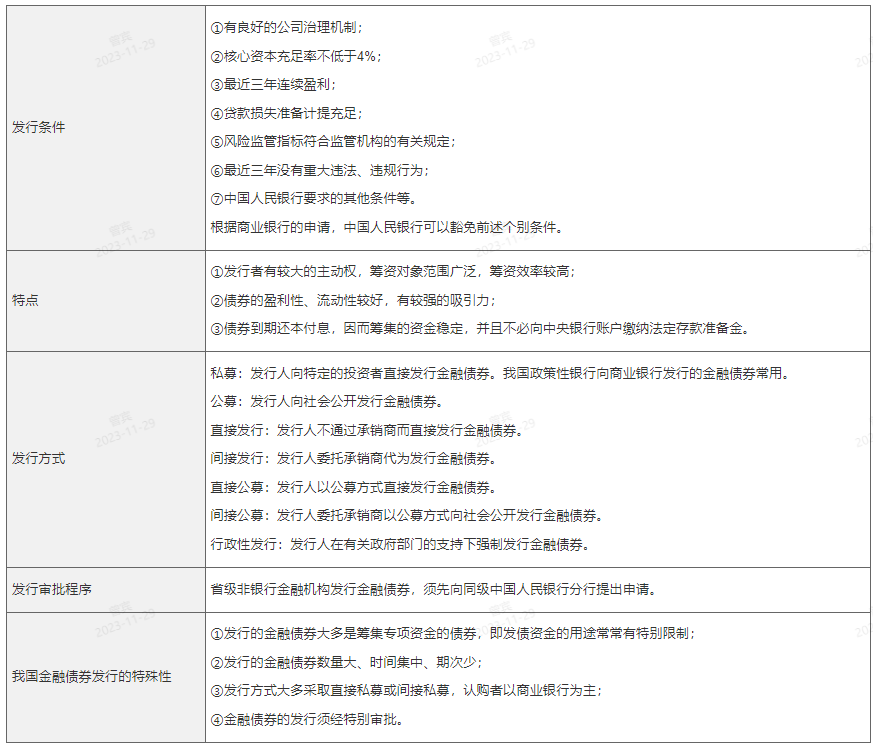873x744 pixels.
Task: Select line ②核心资本充足率不低于4%
Action: coord(296,56)
